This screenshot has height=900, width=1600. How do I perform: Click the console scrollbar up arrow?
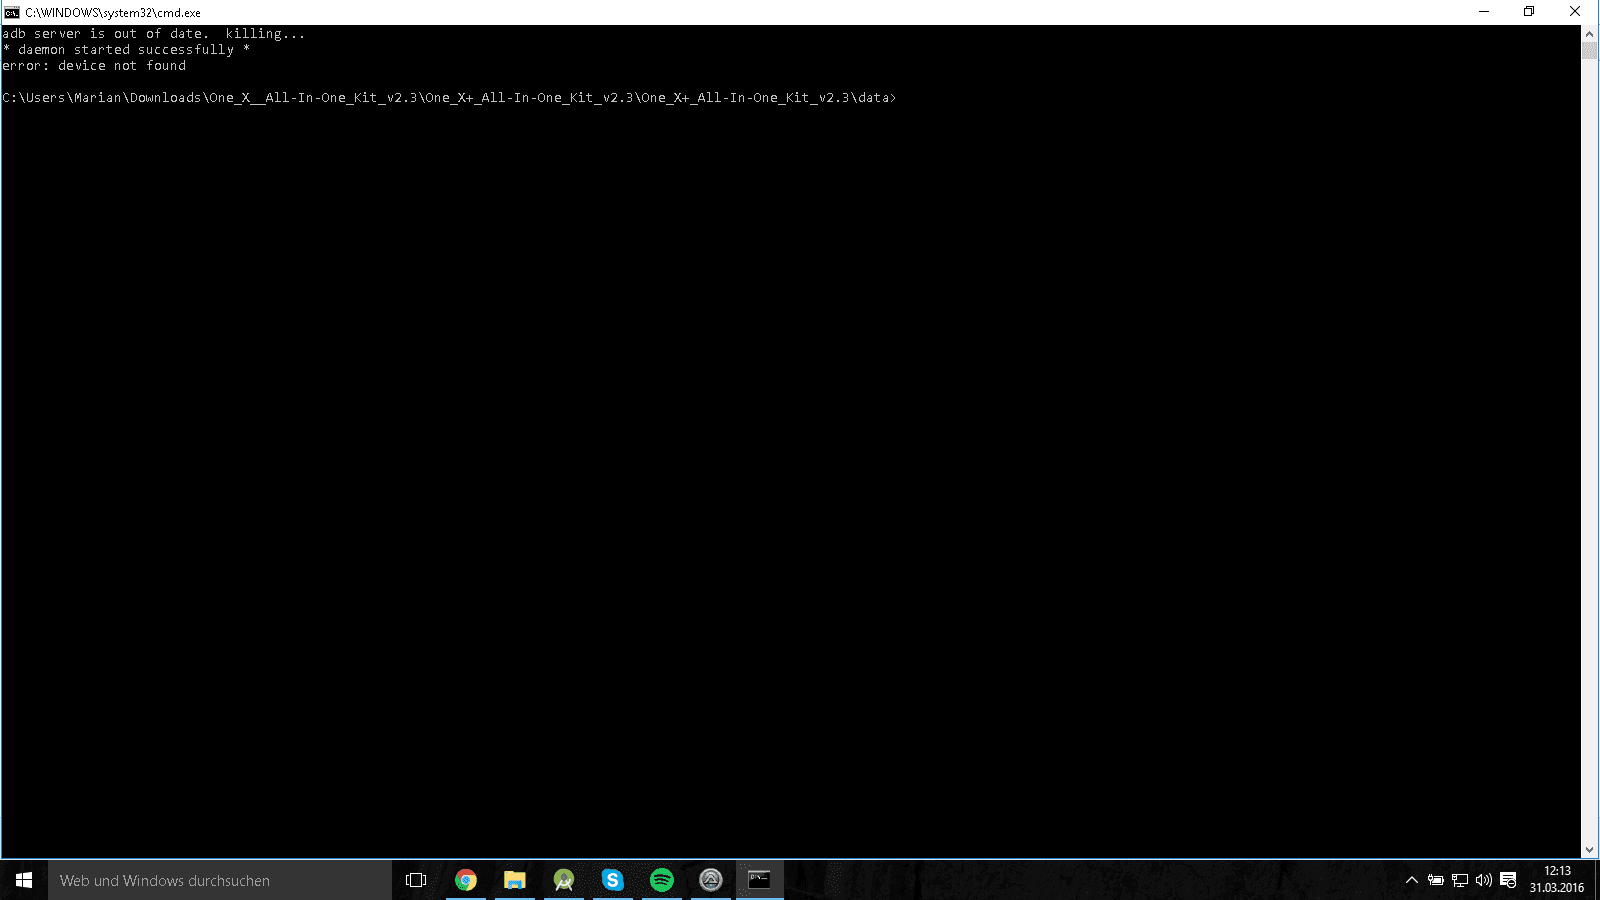(x=1590, y=34)
